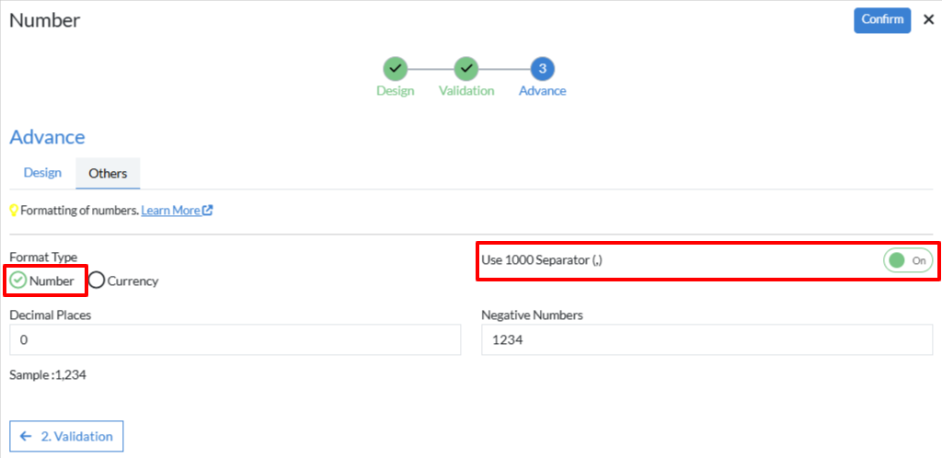Select the Number format type radio

point(18,281)
